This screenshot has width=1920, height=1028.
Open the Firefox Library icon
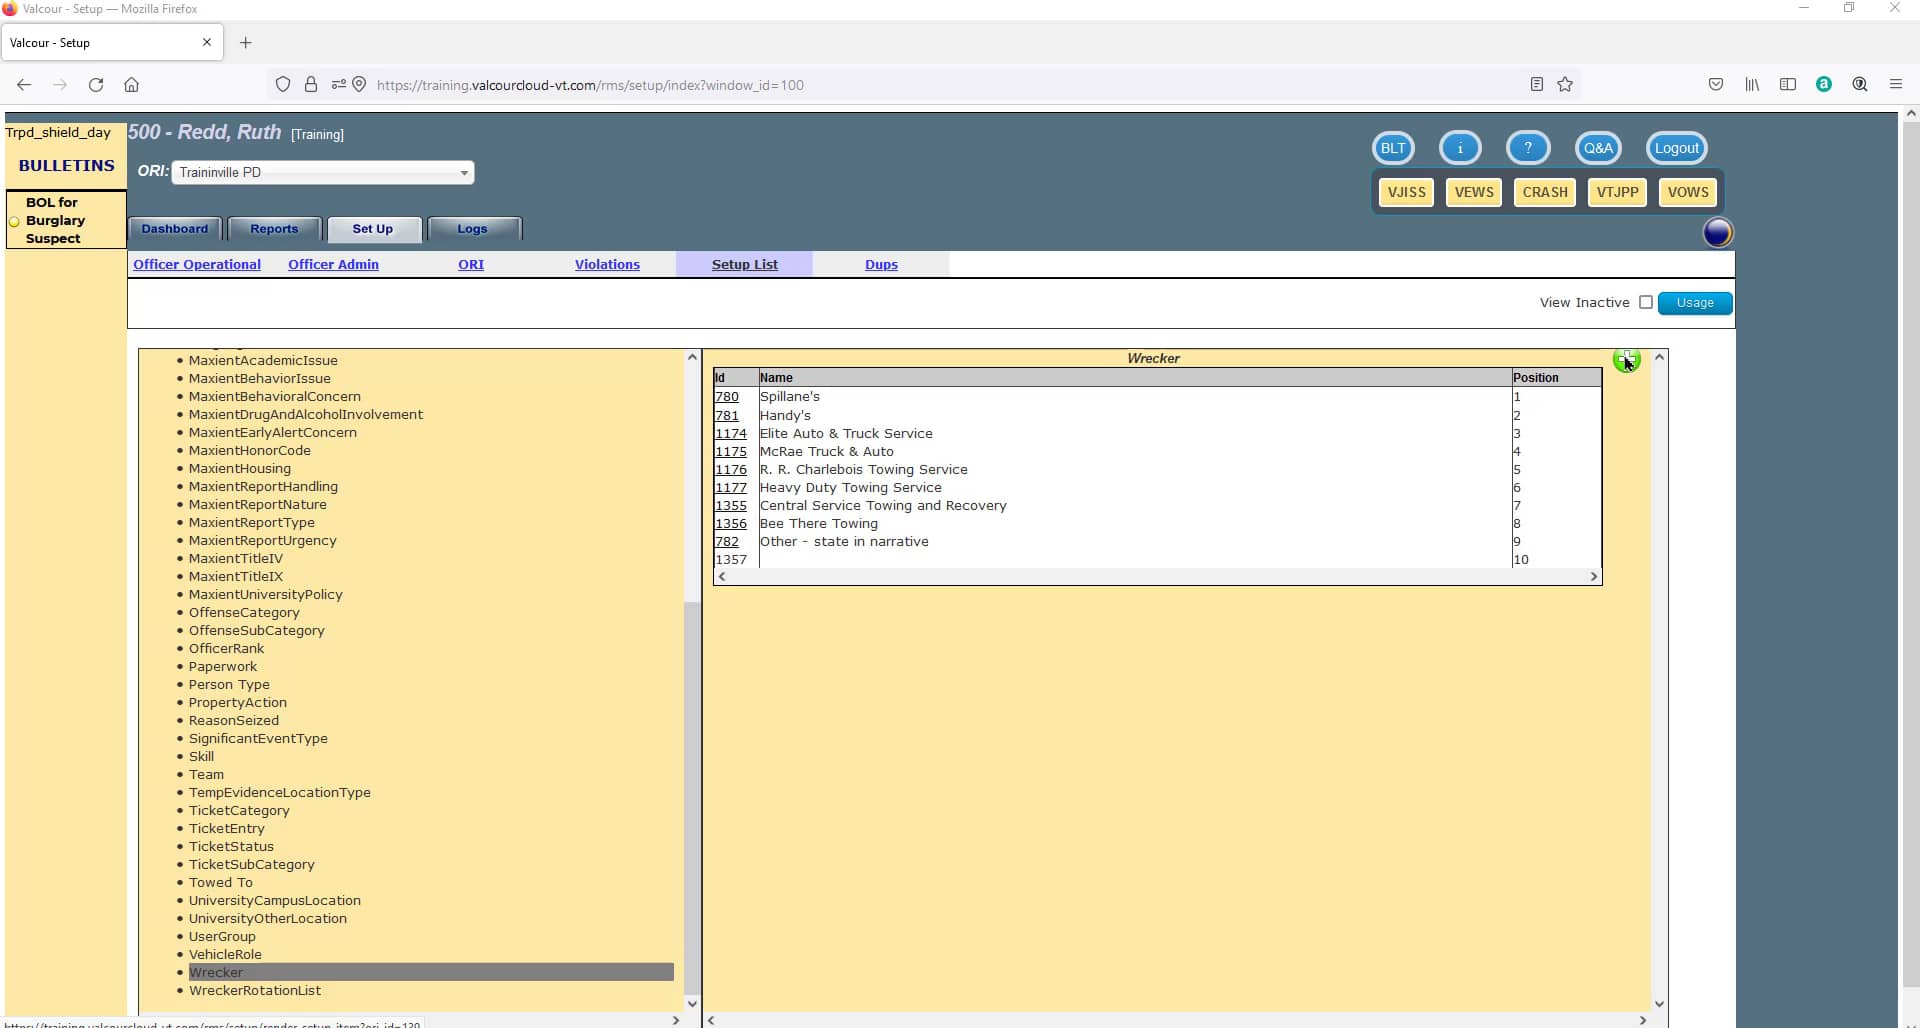pyautogui.click(x=1752, y=84)
